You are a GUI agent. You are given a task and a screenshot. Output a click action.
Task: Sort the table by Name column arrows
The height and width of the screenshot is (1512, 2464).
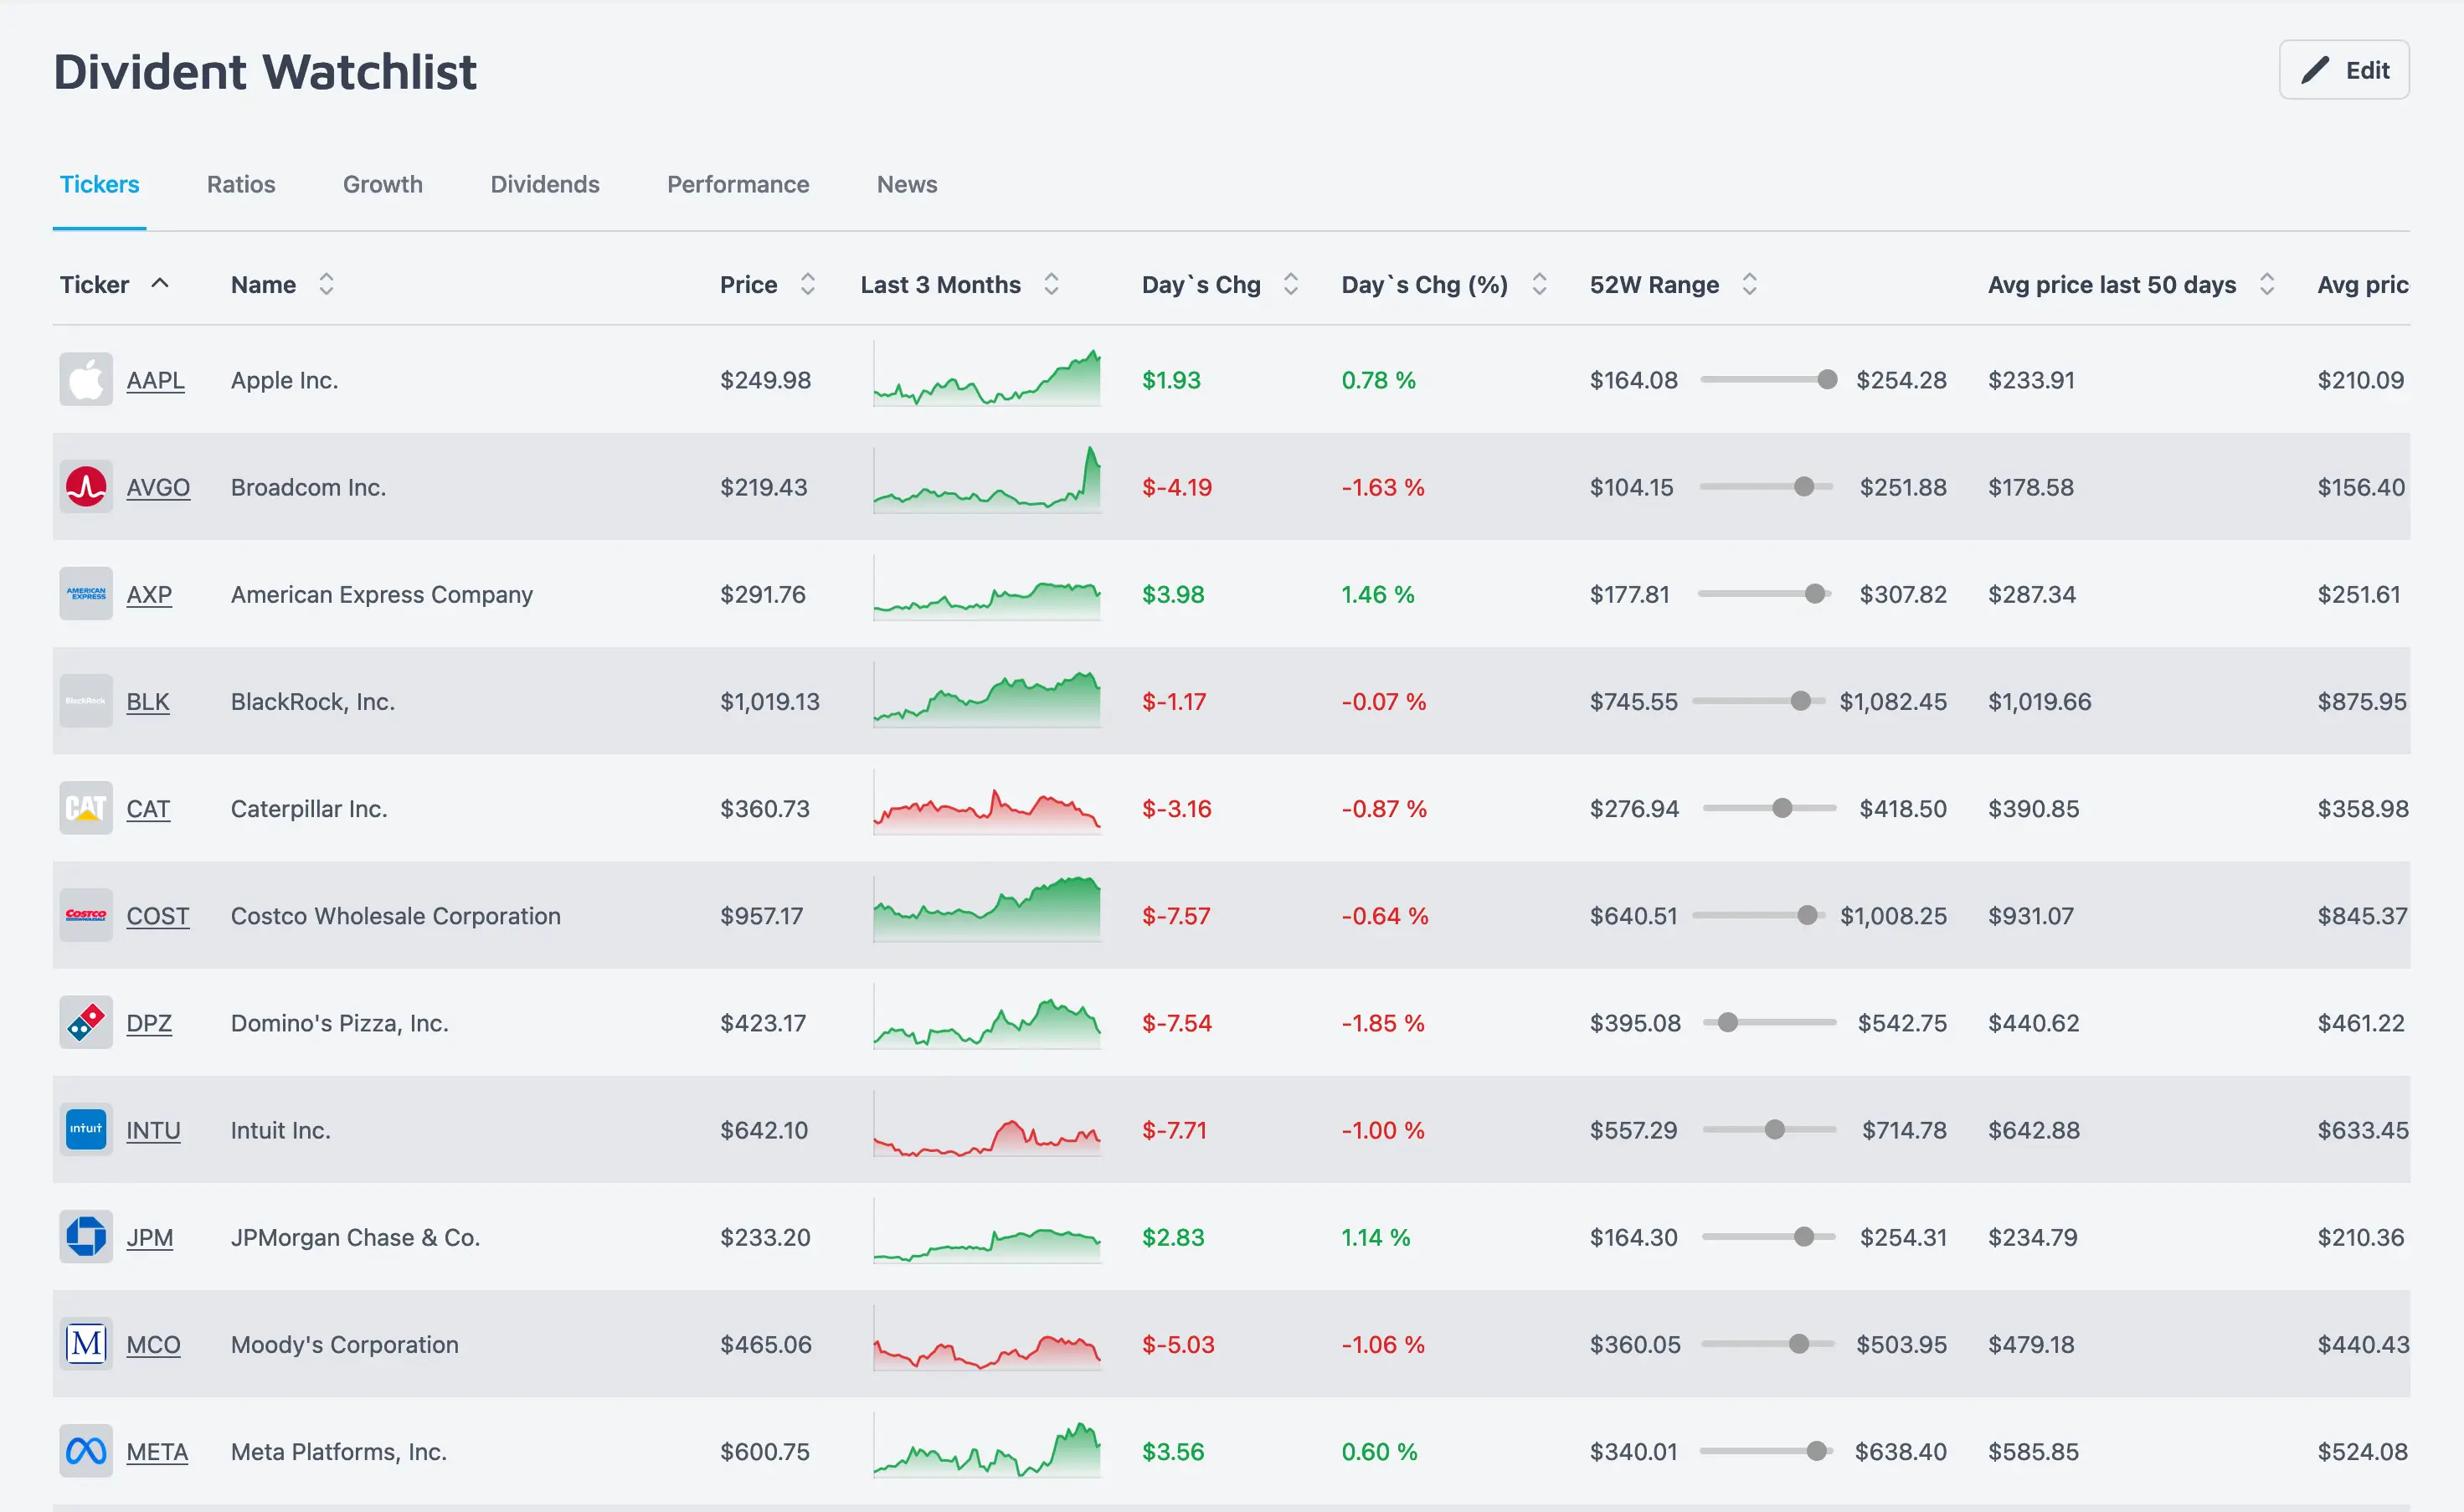[326, 284]
